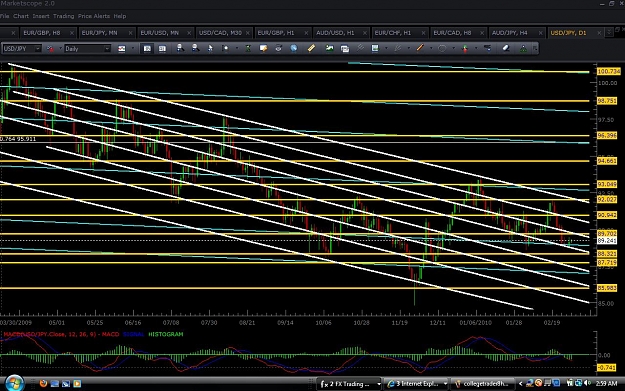This screenshot has width=625, height=391.
Task: Click the blue globe icon
Action: 294,48
